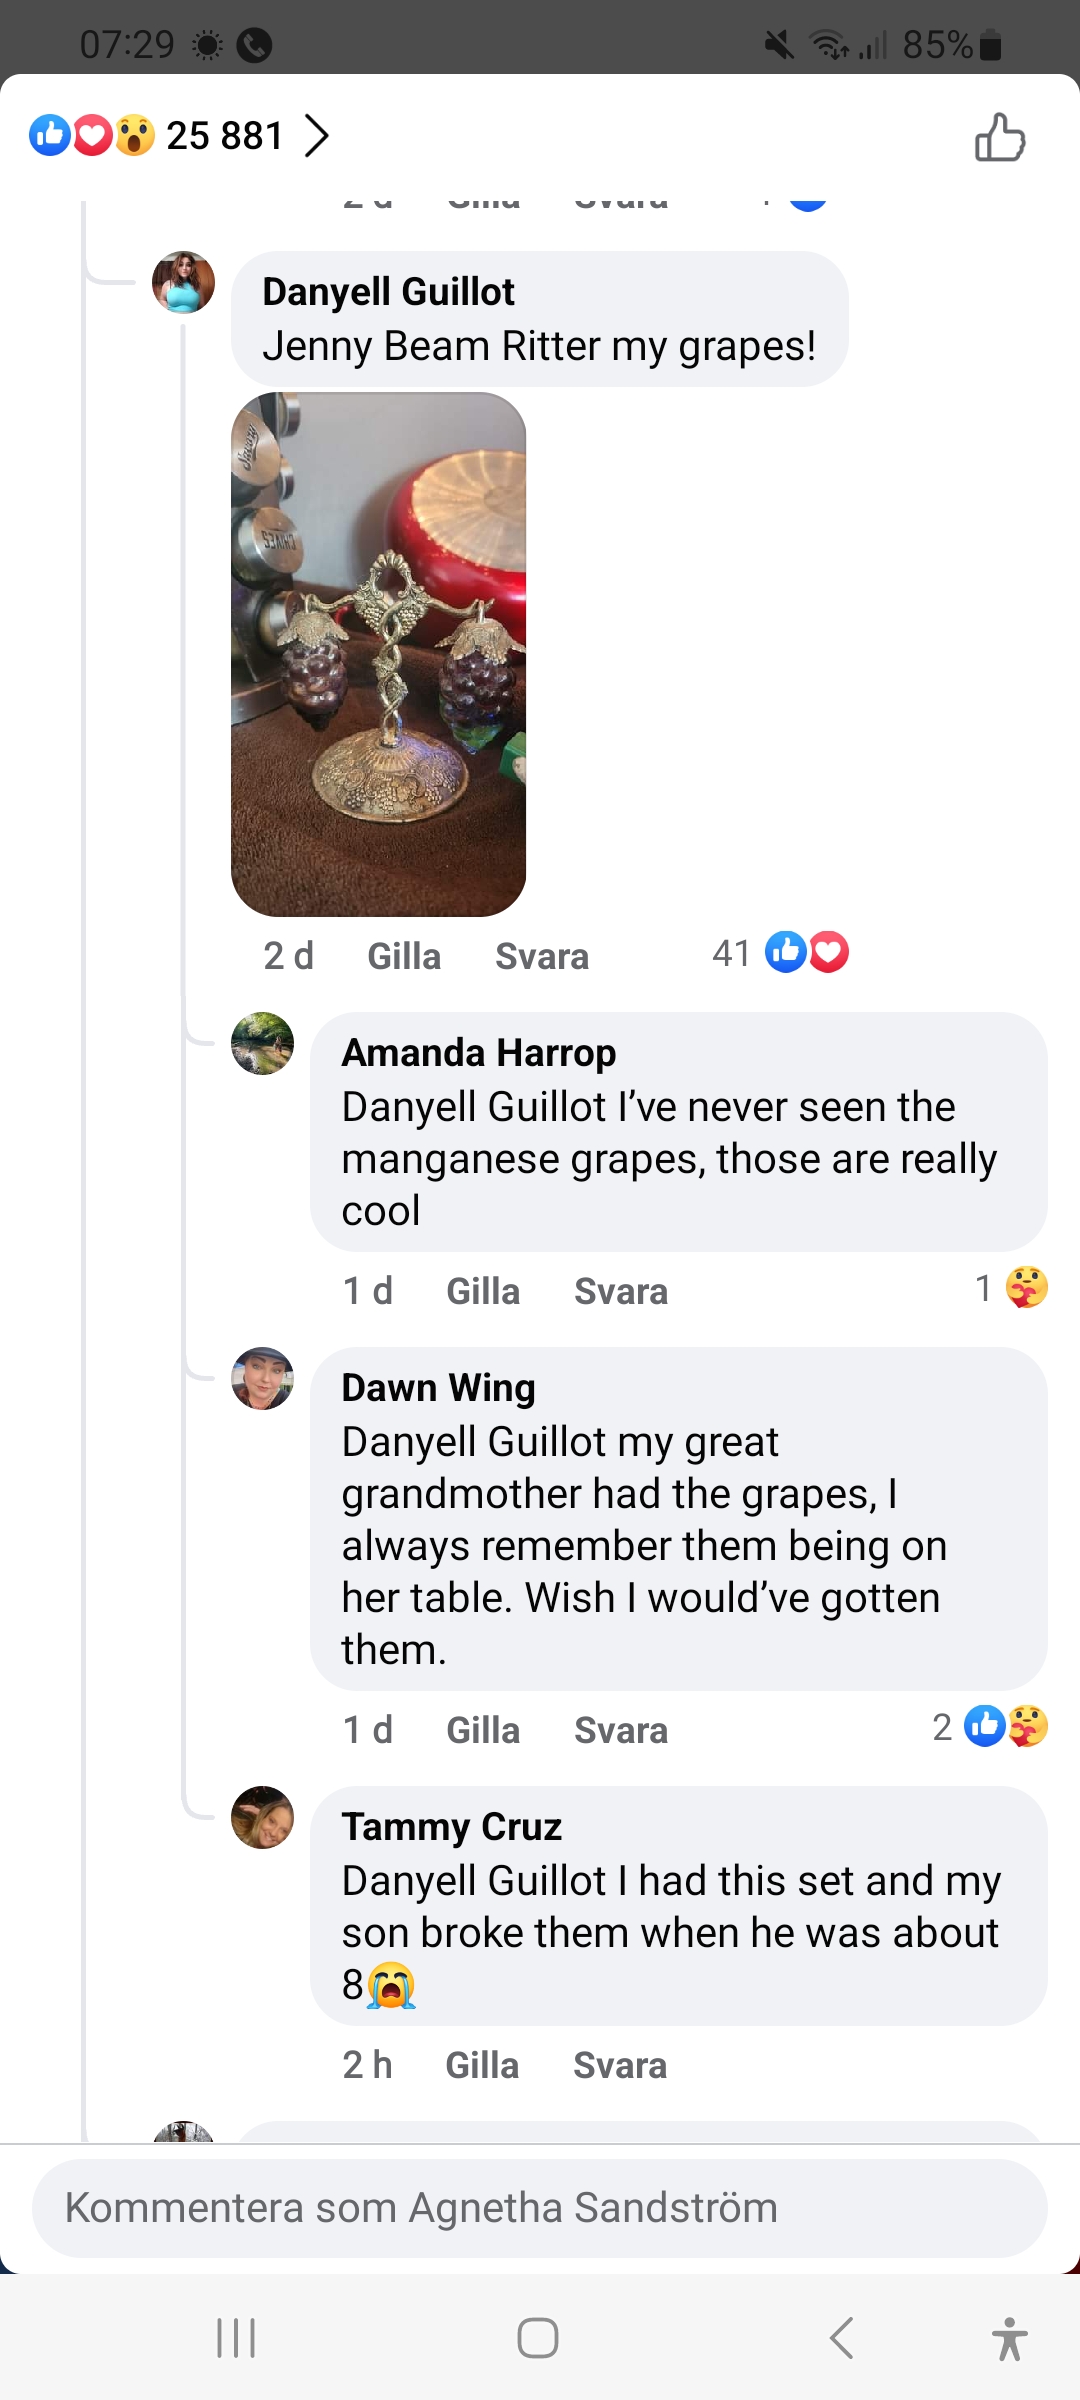Screen dimensions: 1080x2400
Task: Open reactions list chevron next to 25 881
Action: coord(316,136)
